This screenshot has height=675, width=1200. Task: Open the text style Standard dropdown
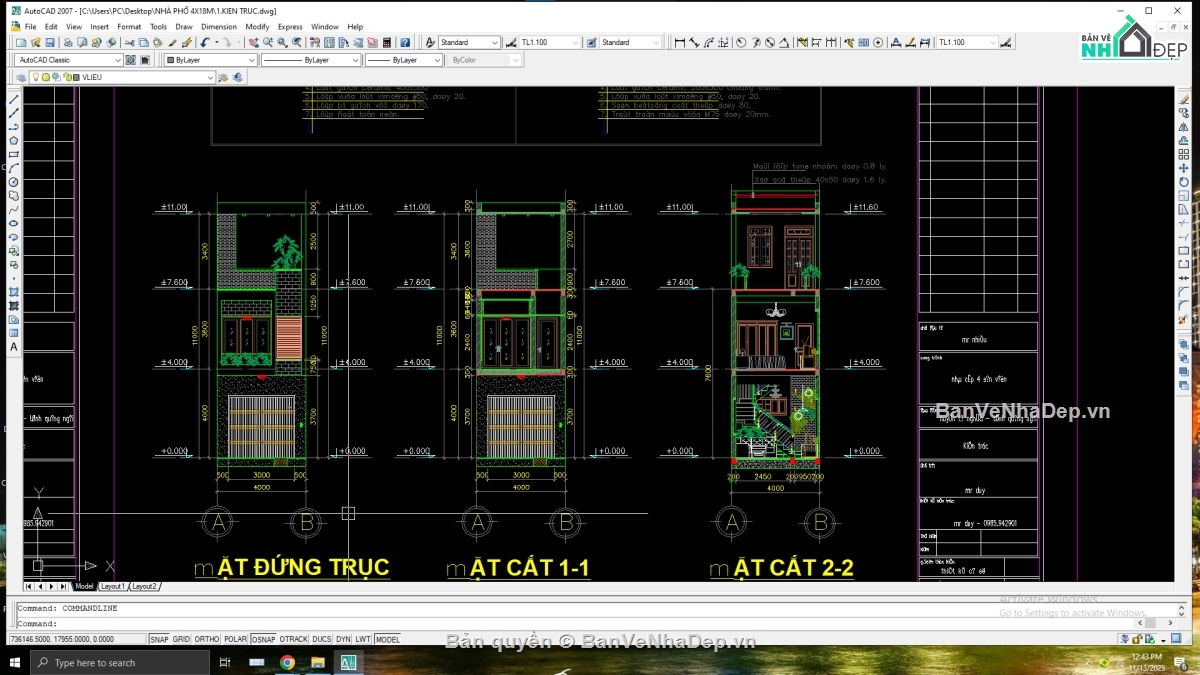(x=469, y=42)
